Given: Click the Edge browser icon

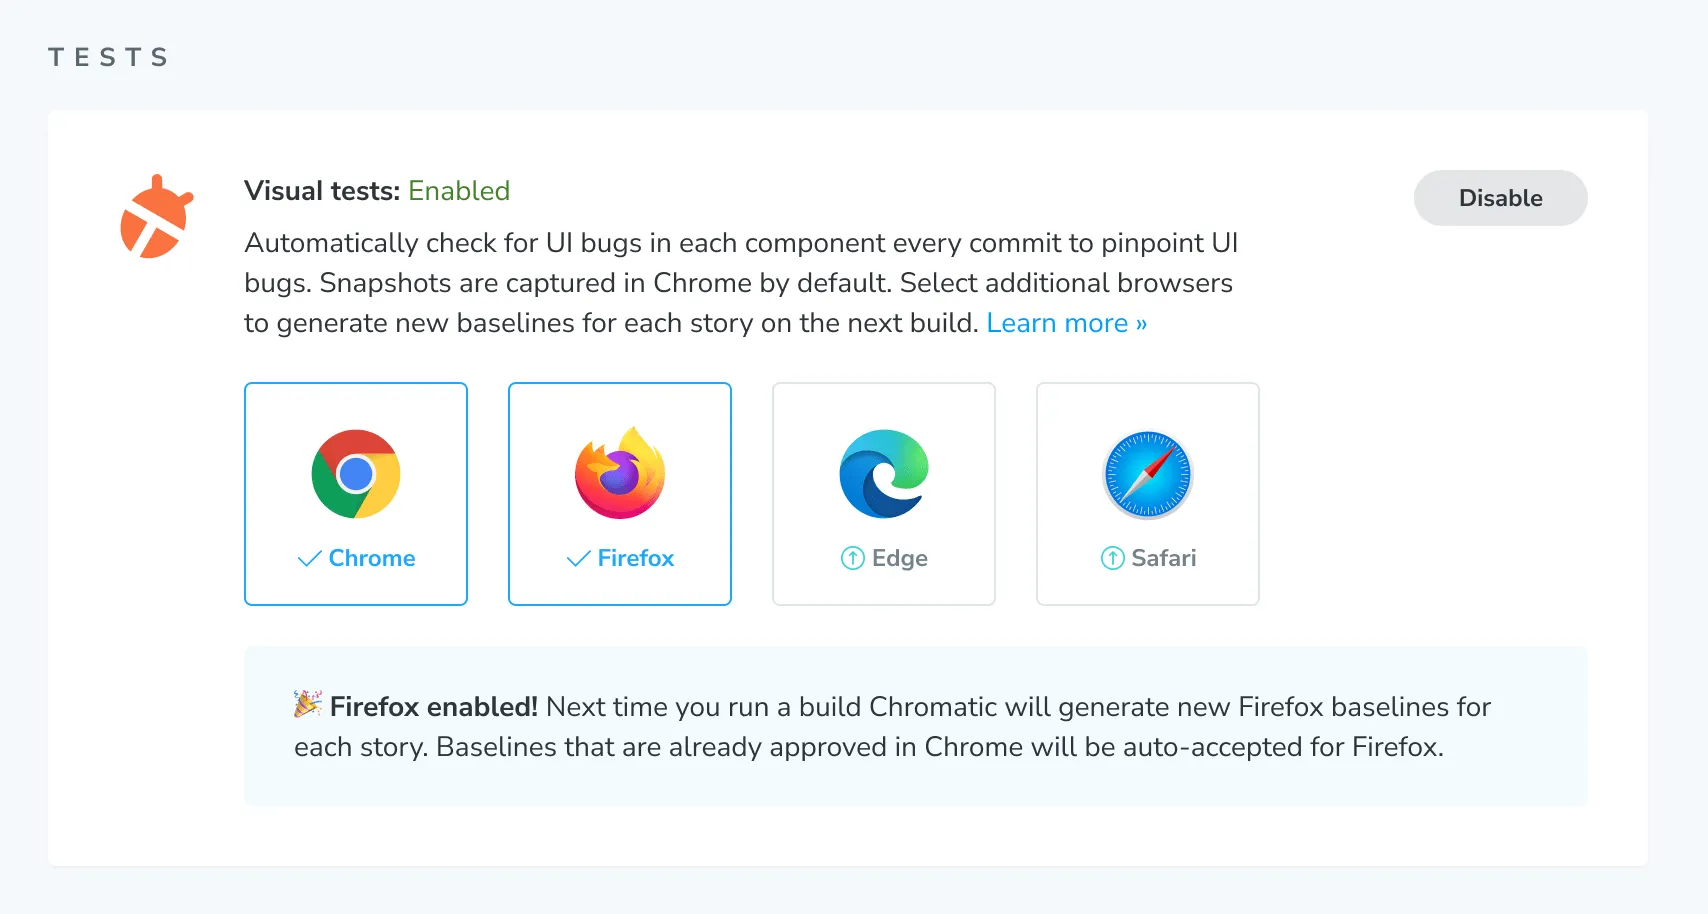Looking at the screenshot, I should pos(883,474).
